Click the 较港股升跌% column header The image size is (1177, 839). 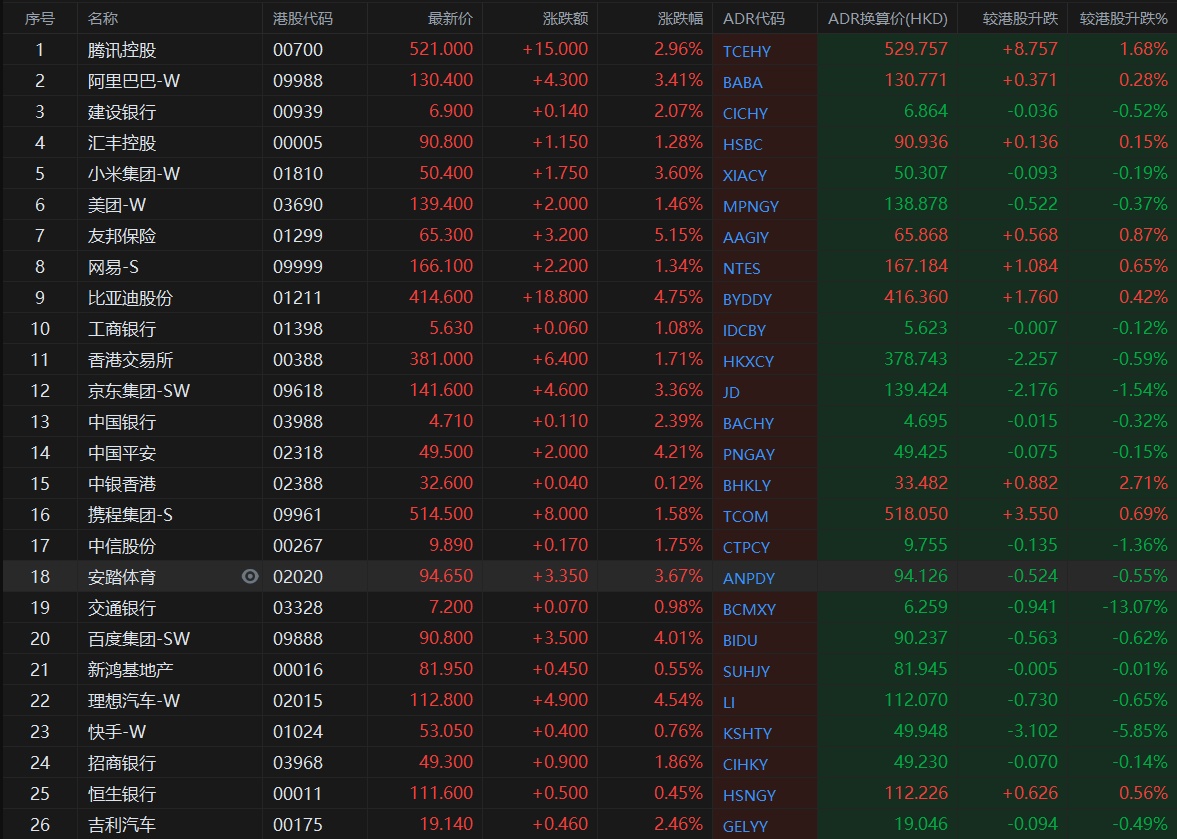pyautogui.click(x=1124, y=19)
